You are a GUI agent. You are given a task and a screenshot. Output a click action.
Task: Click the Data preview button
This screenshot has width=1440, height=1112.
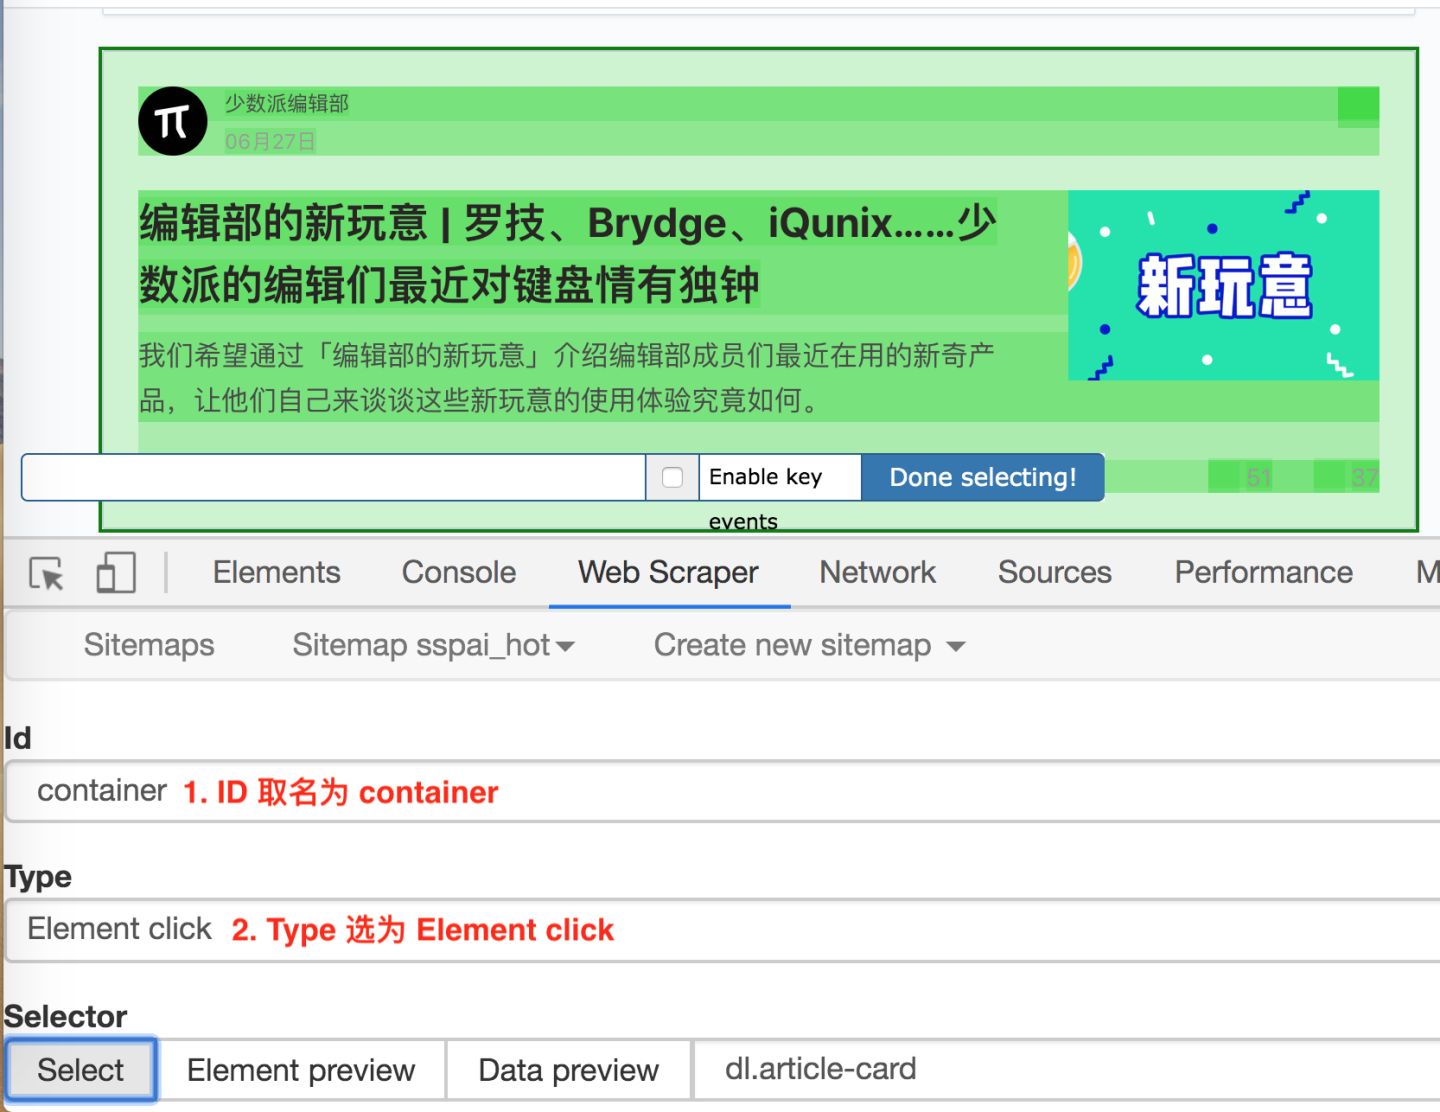569,1070
